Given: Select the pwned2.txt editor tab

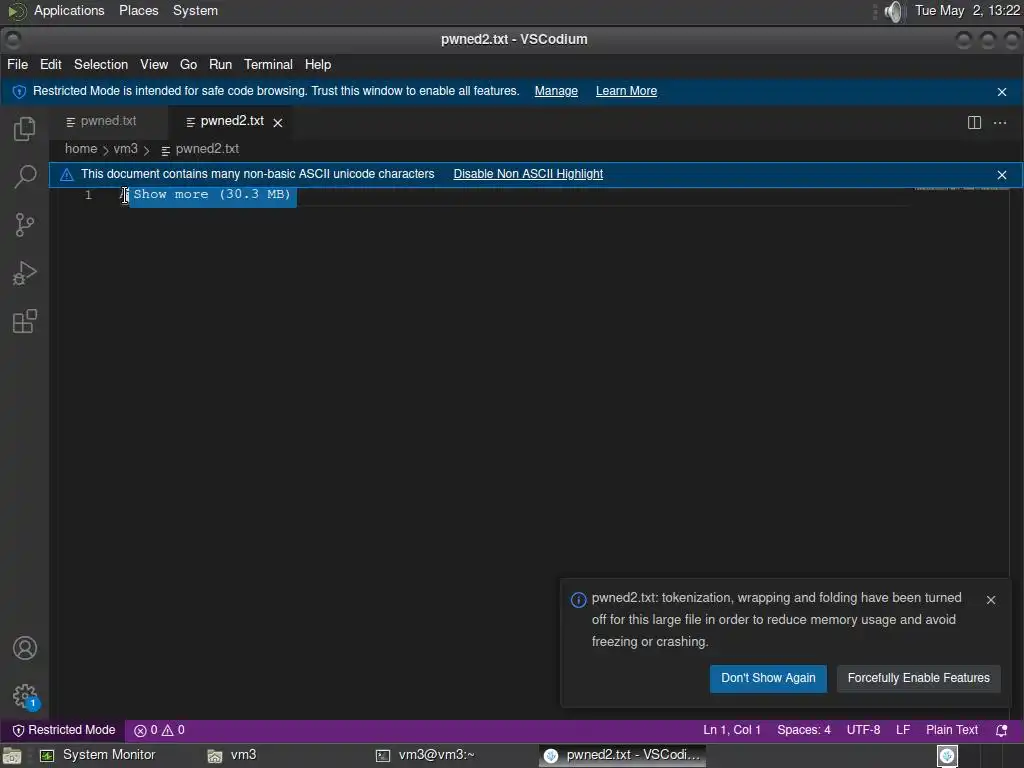Looking at the screenshot, I should tap(231, 121).
